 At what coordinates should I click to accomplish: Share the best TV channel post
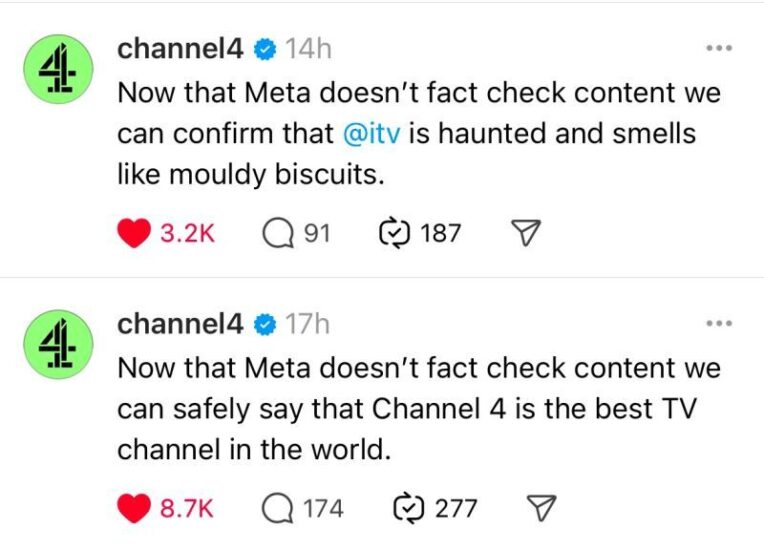[x=541, y=508]
